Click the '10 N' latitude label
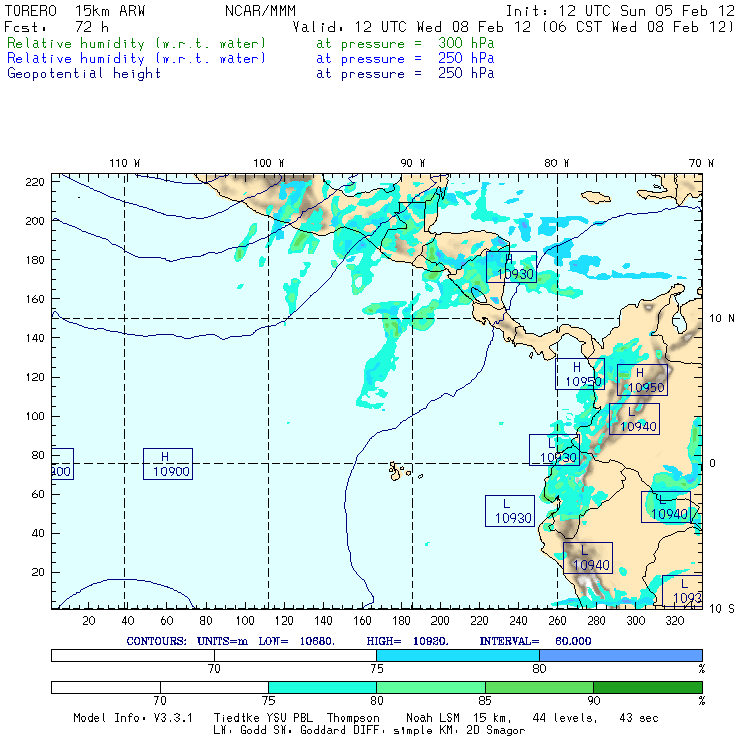 click(722, 319)
